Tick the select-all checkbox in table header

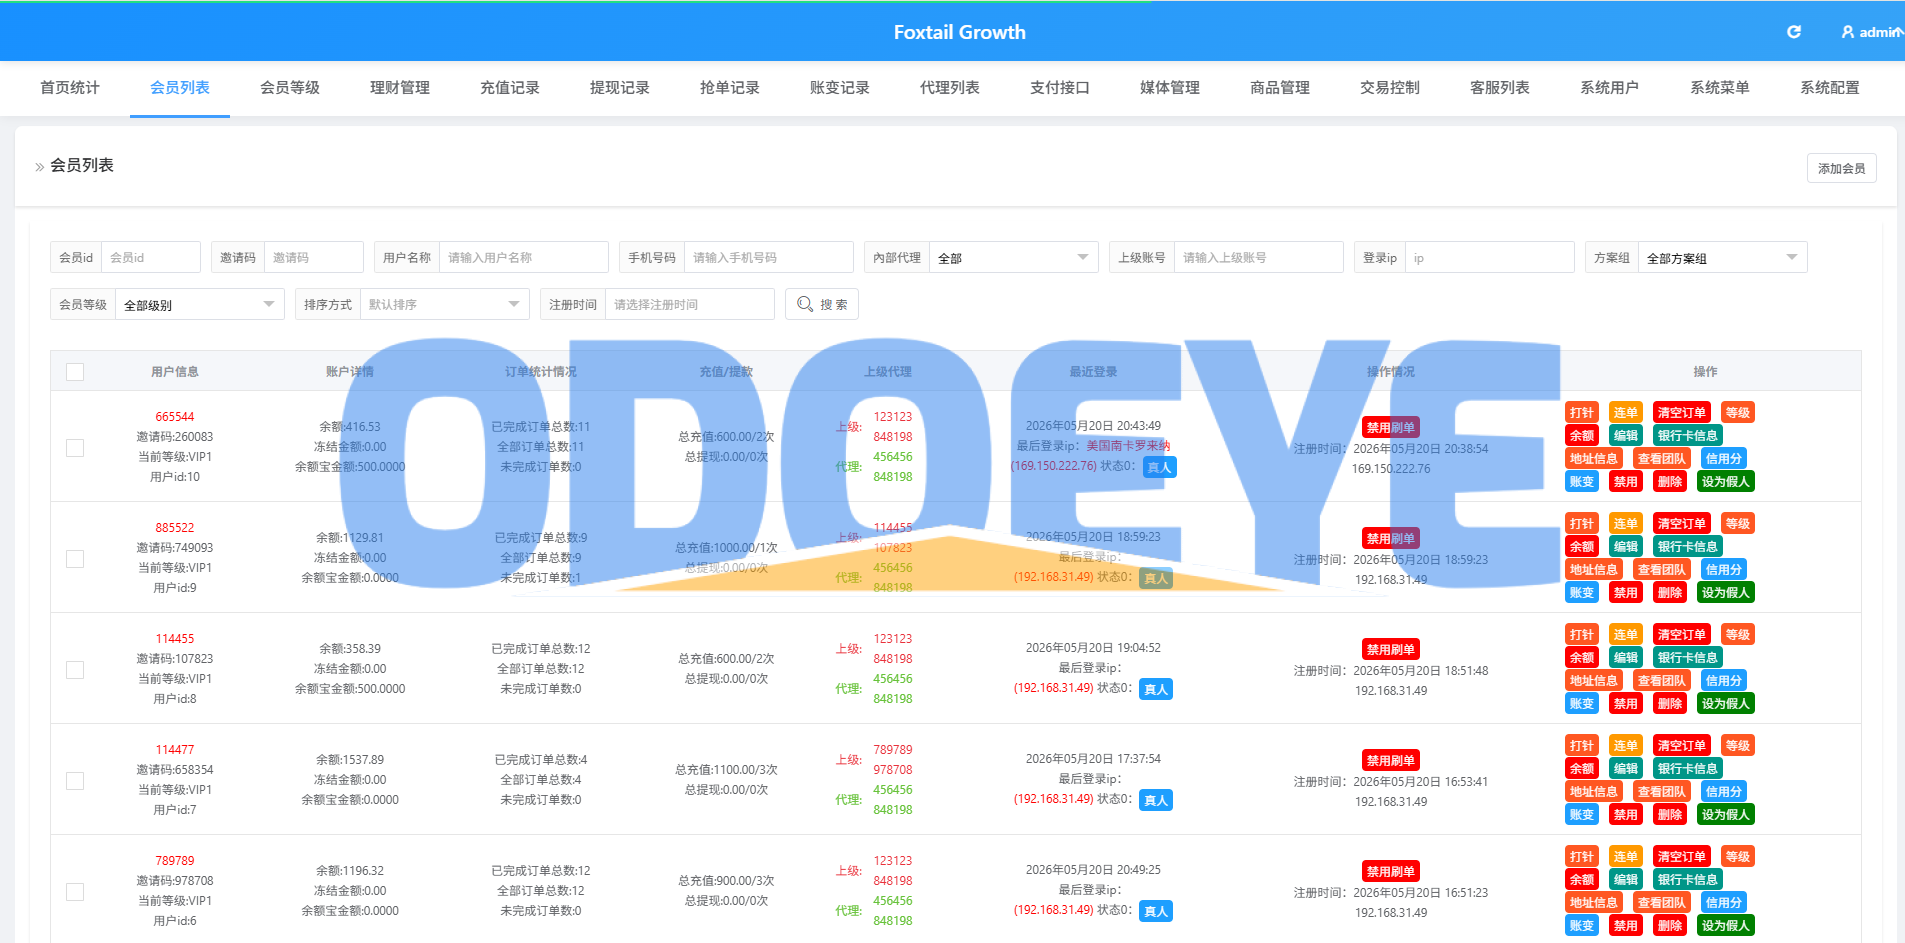pyautogui.click(x=75, y=372)
